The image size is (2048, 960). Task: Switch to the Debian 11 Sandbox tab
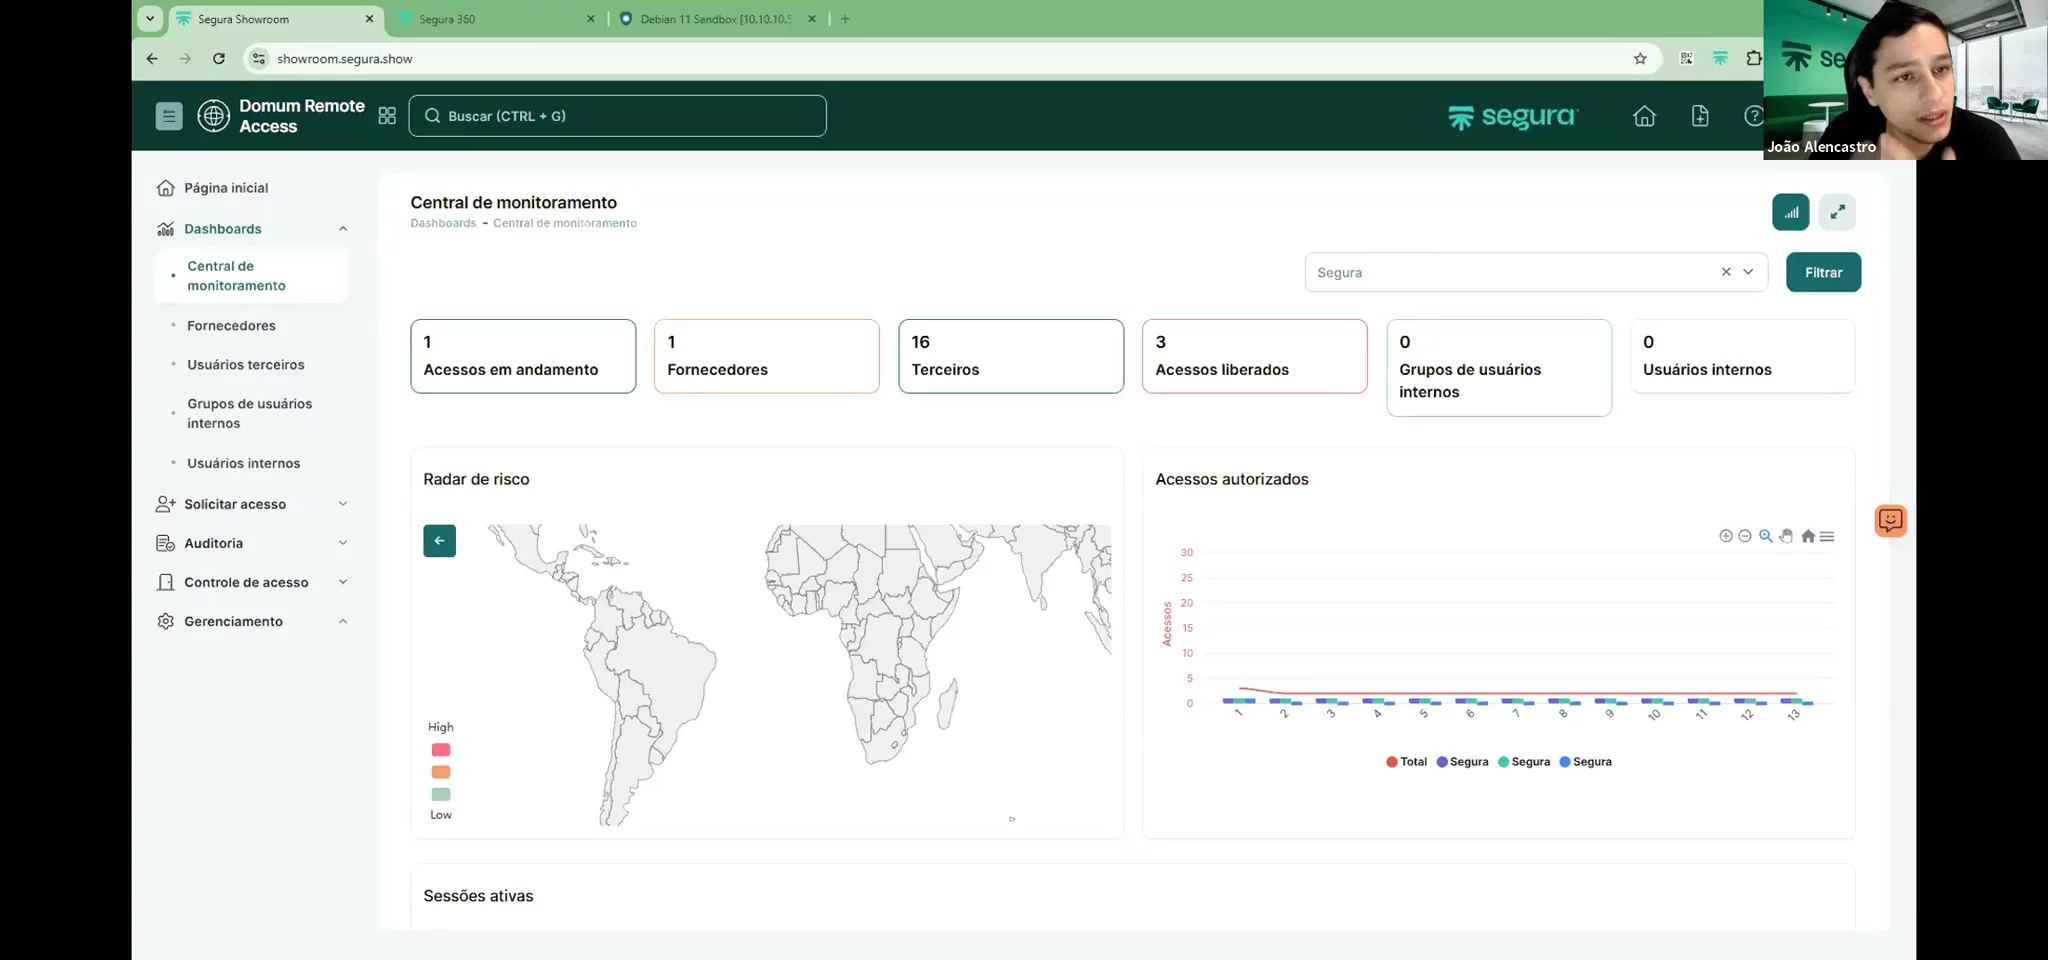click(x=715, y=19)
